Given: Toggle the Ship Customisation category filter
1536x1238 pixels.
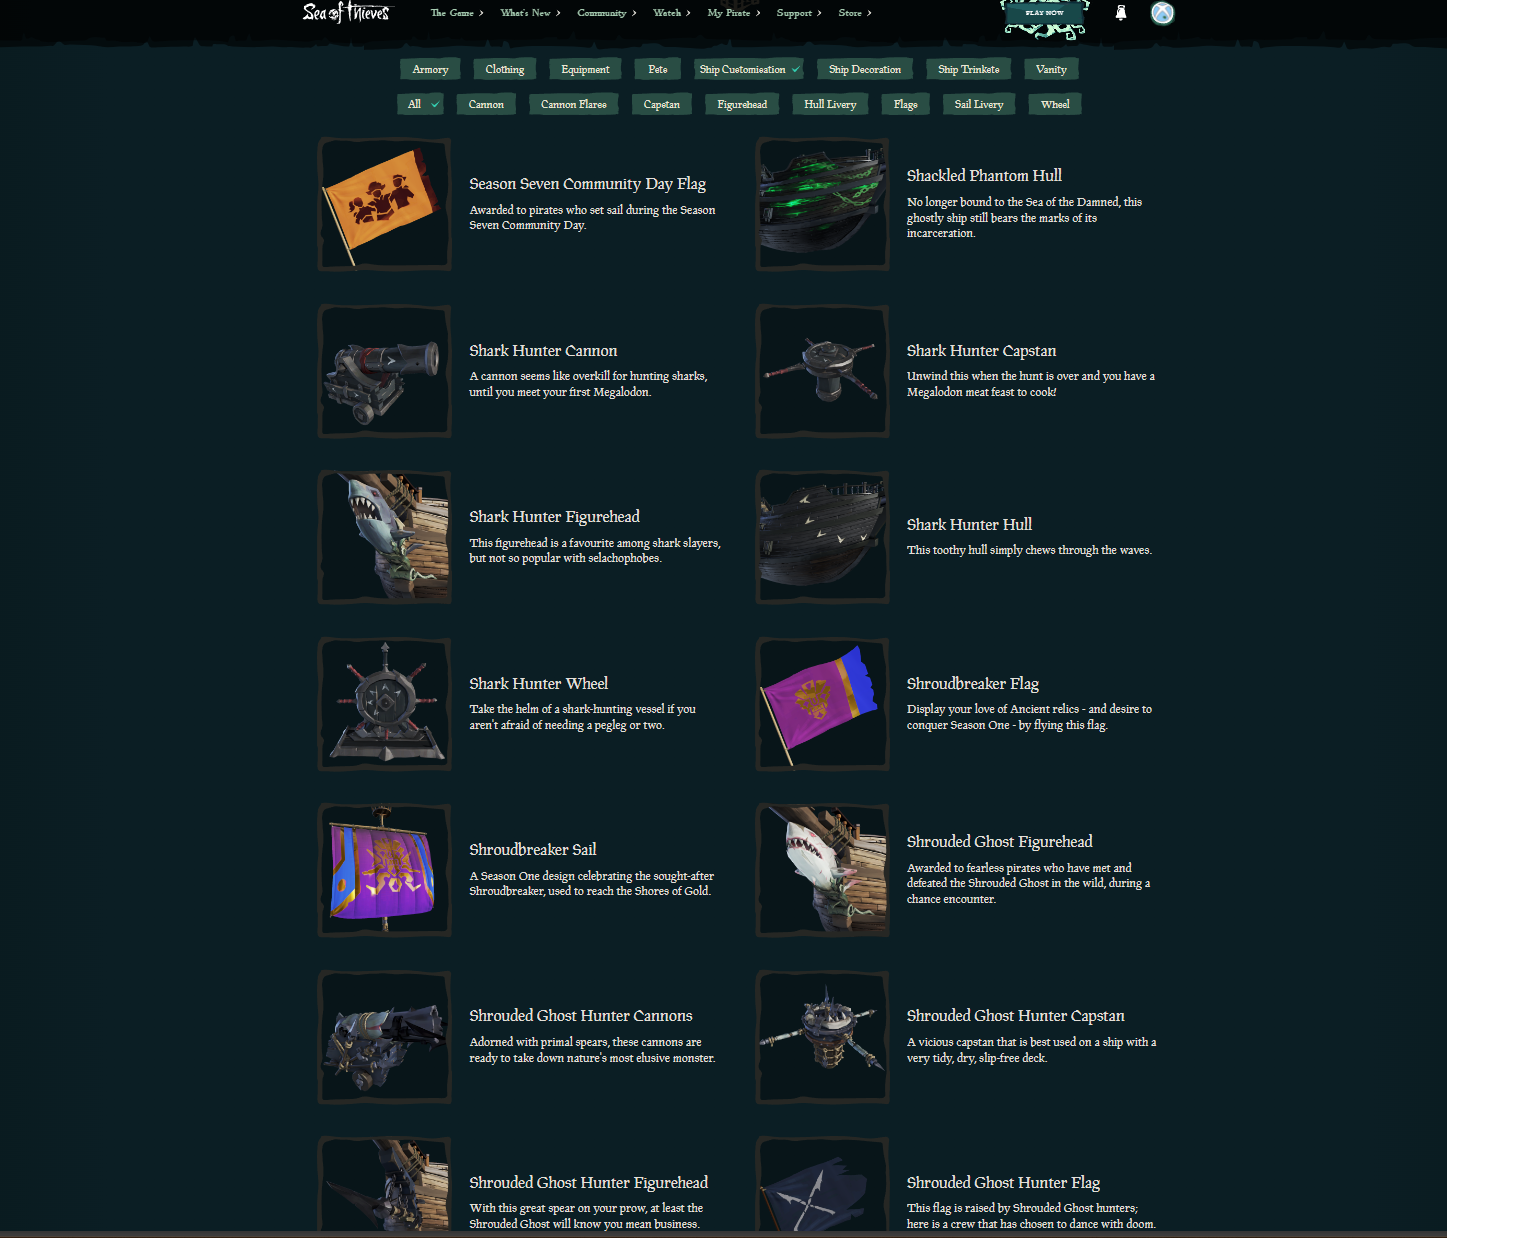Looking at the screenshot, I should click(749, 69).
